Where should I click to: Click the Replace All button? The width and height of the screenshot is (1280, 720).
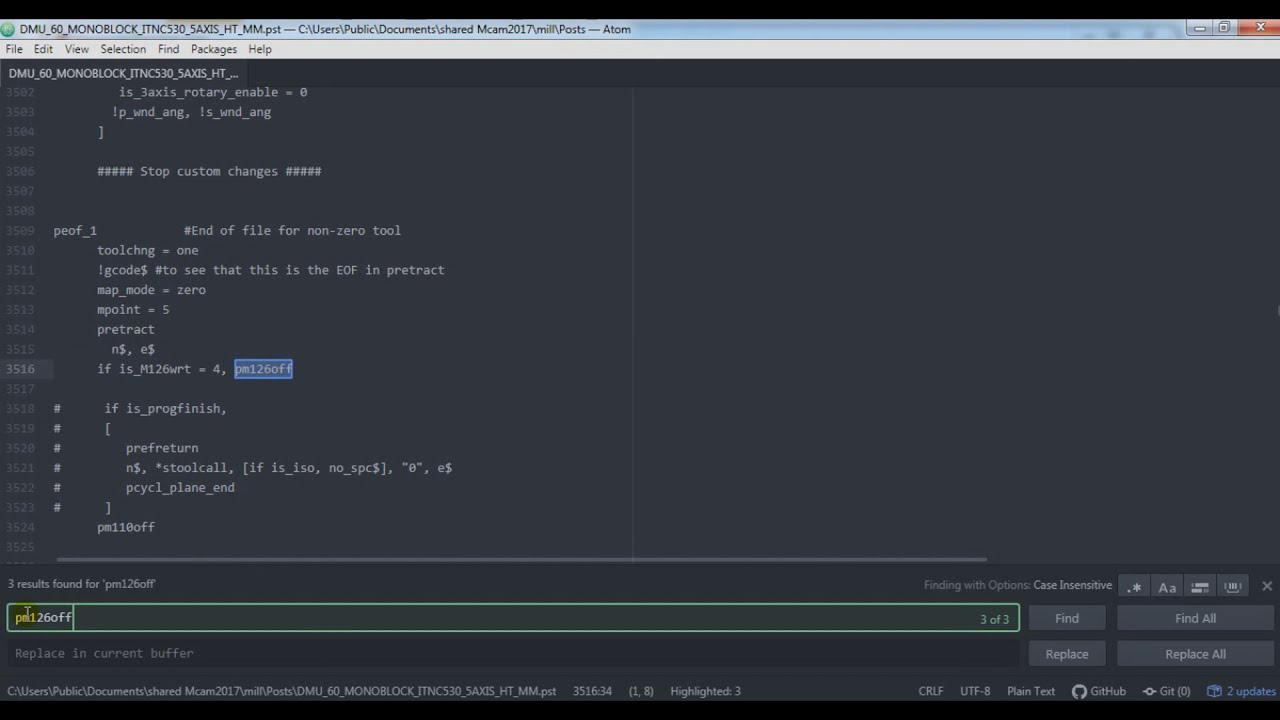[x=1195, y=654]
